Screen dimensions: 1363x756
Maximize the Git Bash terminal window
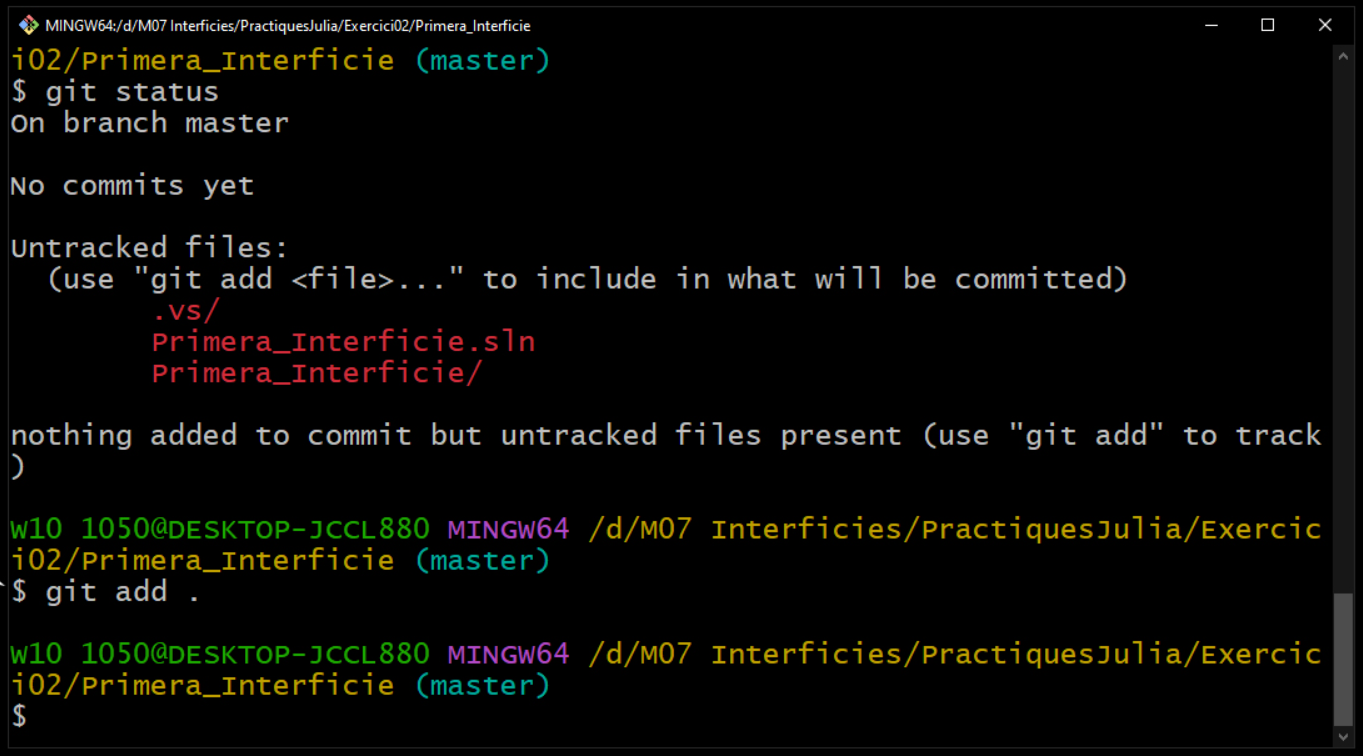point(1268,25)
